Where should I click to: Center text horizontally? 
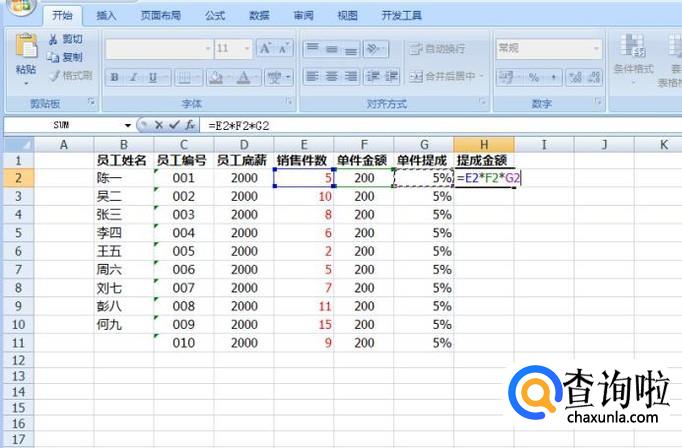pos(332,77)
